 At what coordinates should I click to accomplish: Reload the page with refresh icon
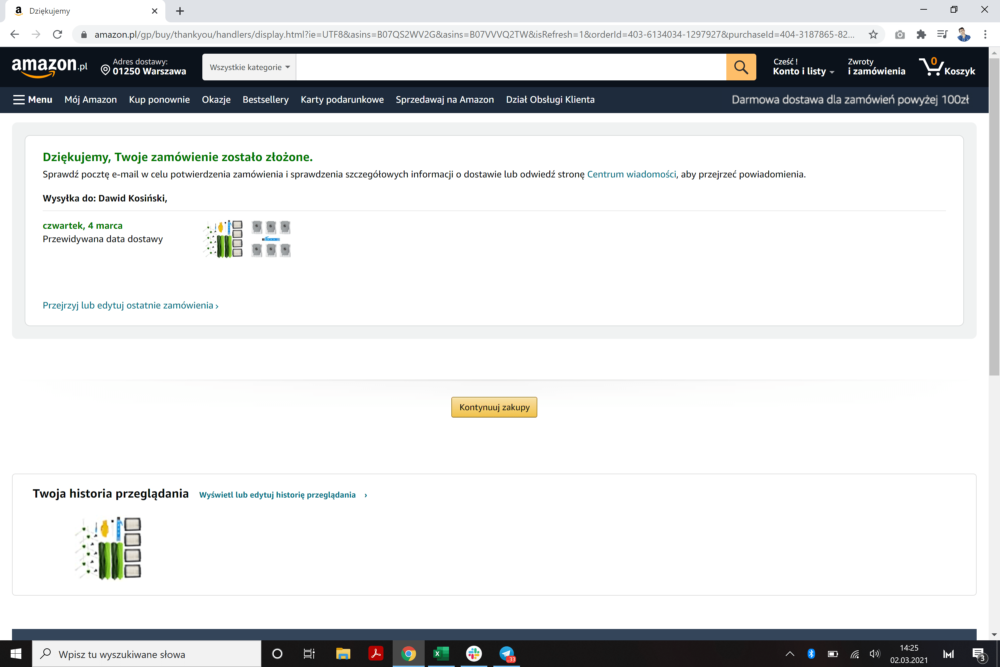pos(57,34)
